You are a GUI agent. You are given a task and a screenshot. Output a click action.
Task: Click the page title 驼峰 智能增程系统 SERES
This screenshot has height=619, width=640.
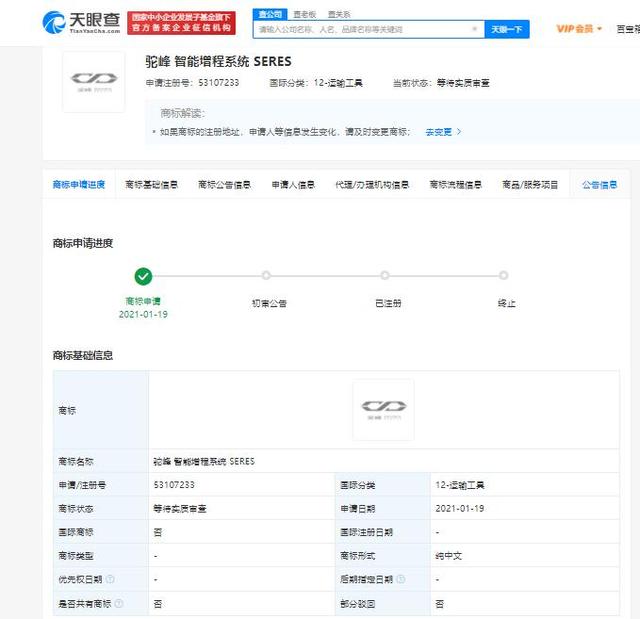[x=218, y=61]
